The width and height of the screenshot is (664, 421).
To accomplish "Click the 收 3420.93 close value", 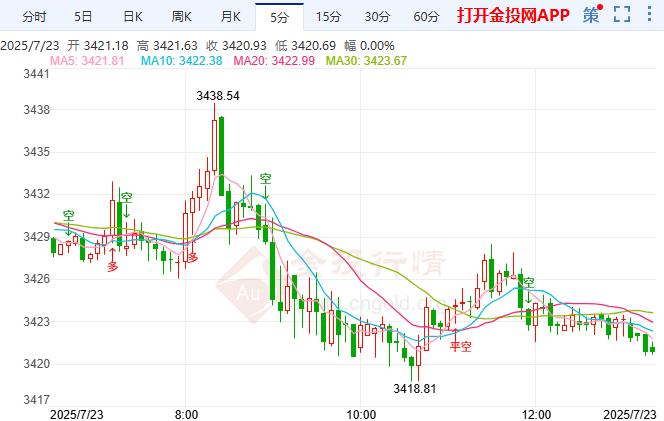I will click(236, 46).
